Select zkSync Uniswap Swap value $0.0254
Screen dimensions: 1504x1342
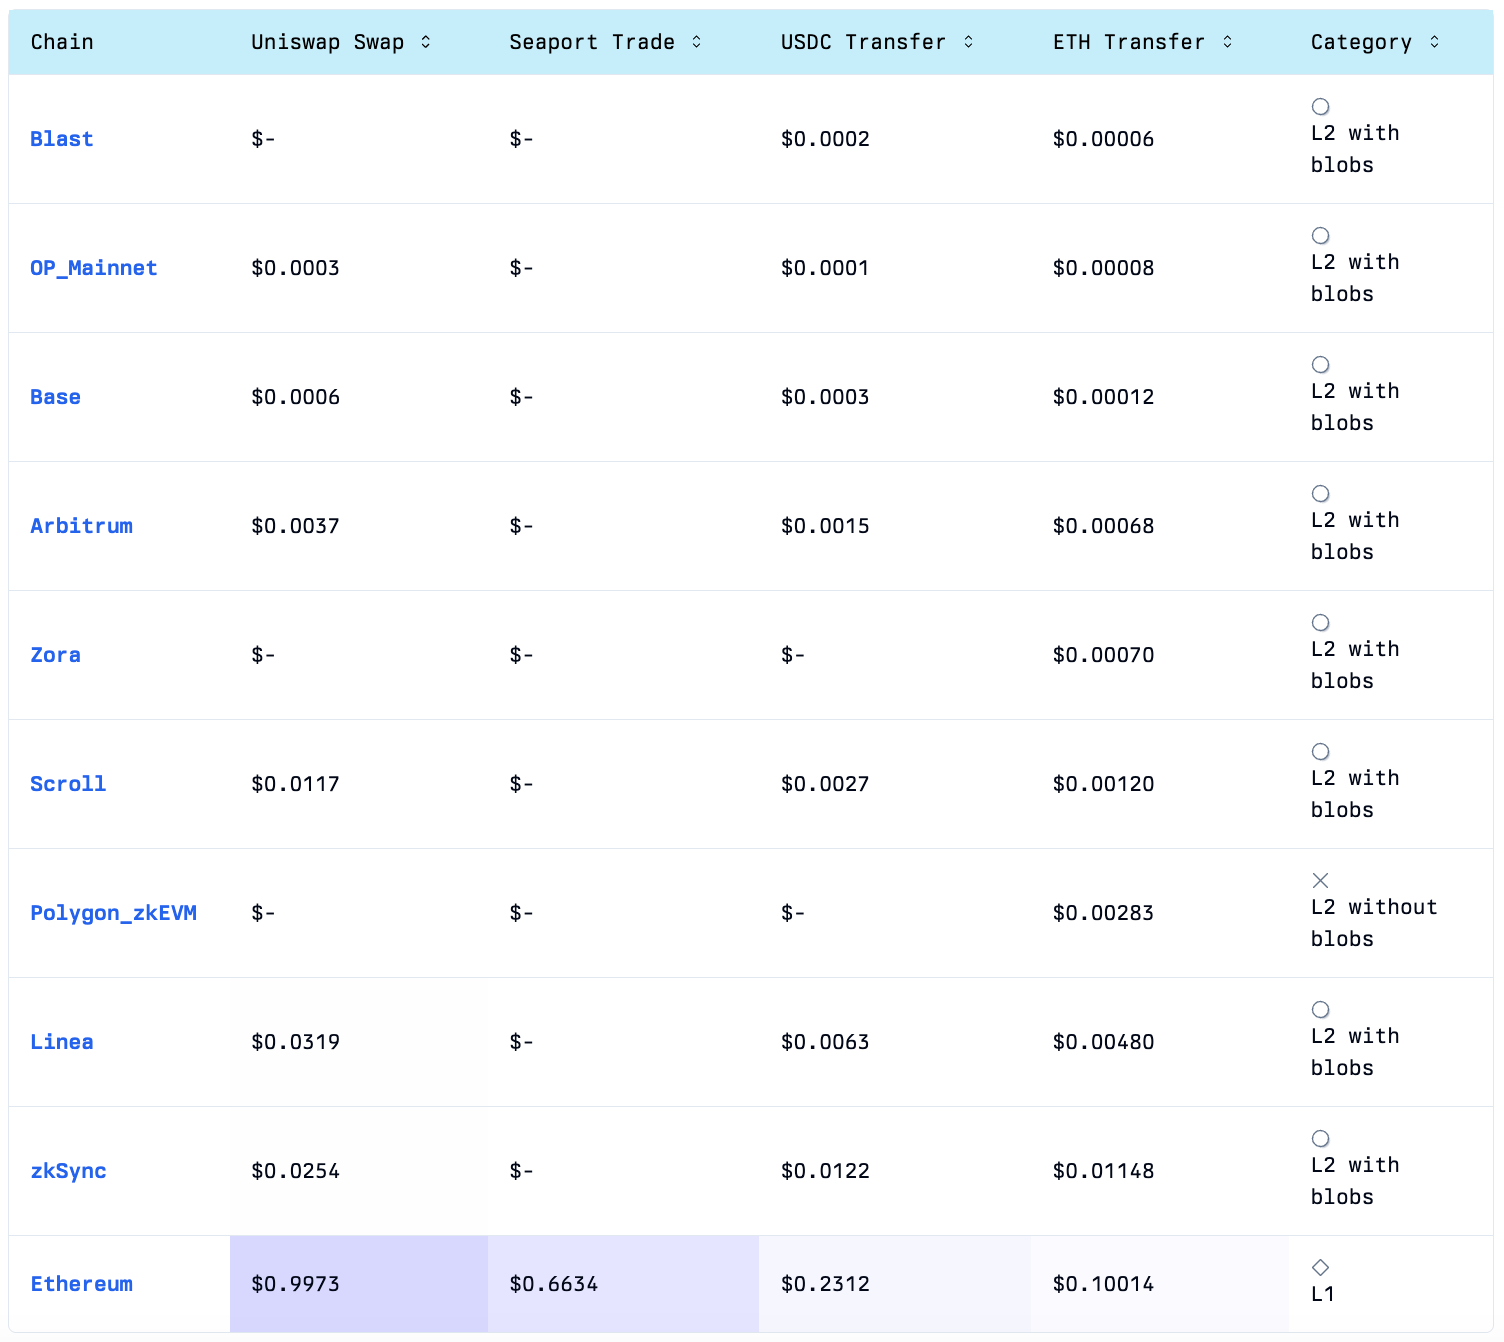[x=295, y=1171]
